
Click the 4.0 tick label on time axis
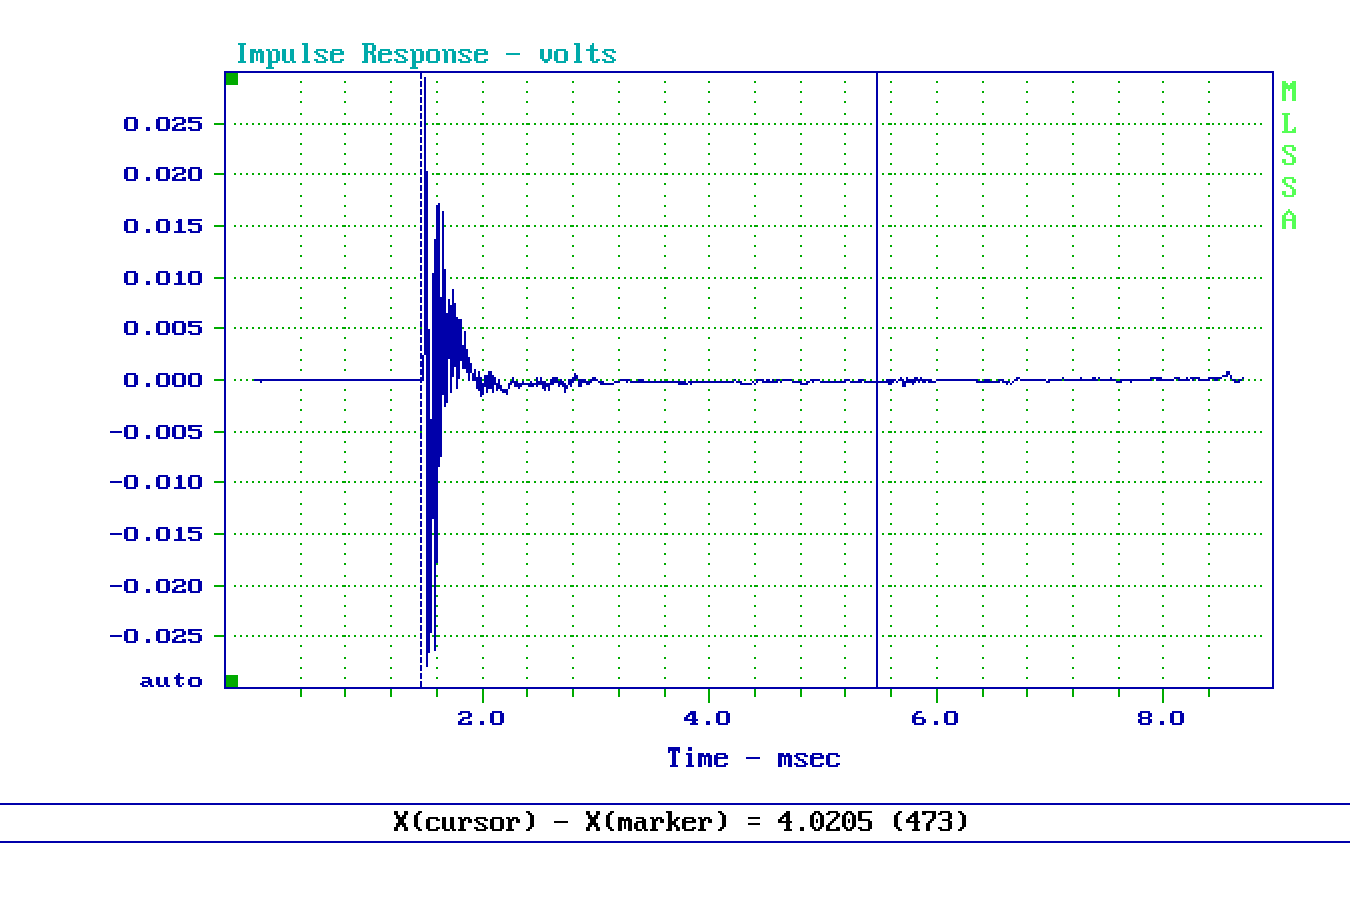click(707, 718)
